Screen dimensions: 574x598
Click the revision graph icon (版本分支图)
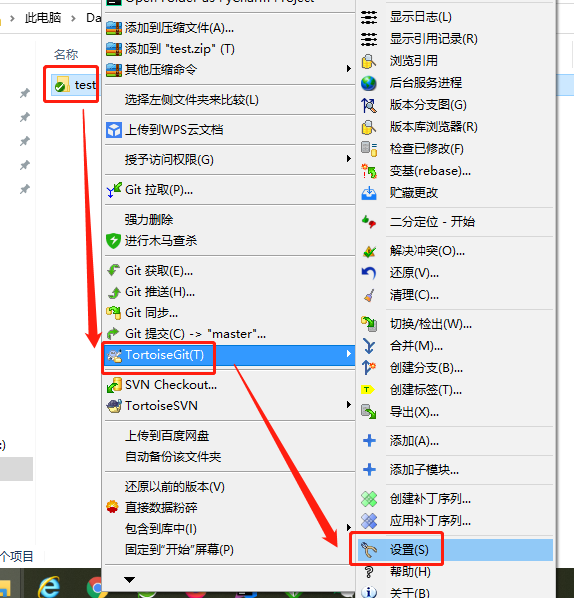tap(369, 105)
